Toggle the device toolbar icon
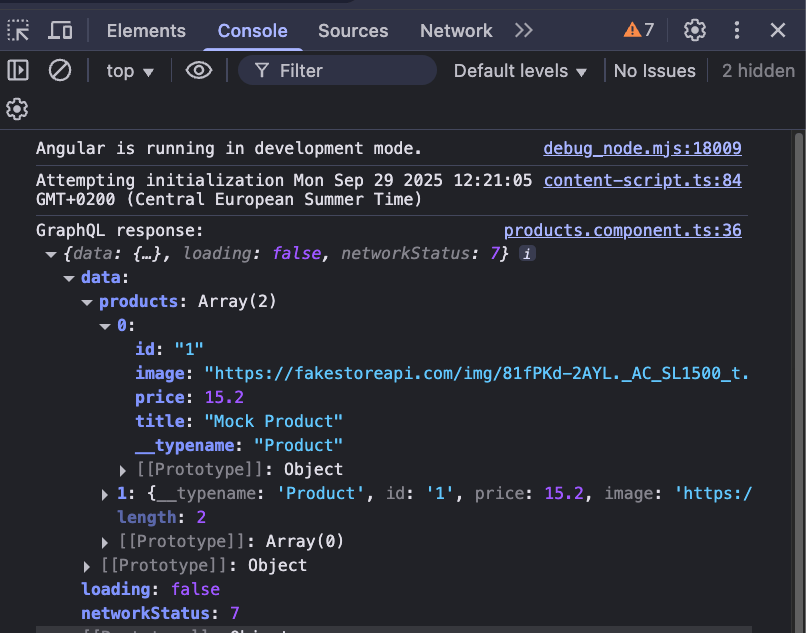Viewport: 806px width, 633px height. 60,30
